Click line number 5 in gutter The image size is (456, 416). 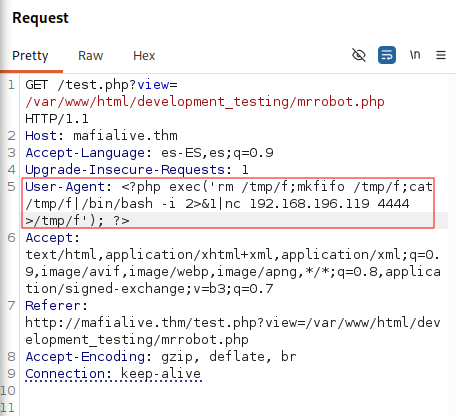click(x=12, y=187)
